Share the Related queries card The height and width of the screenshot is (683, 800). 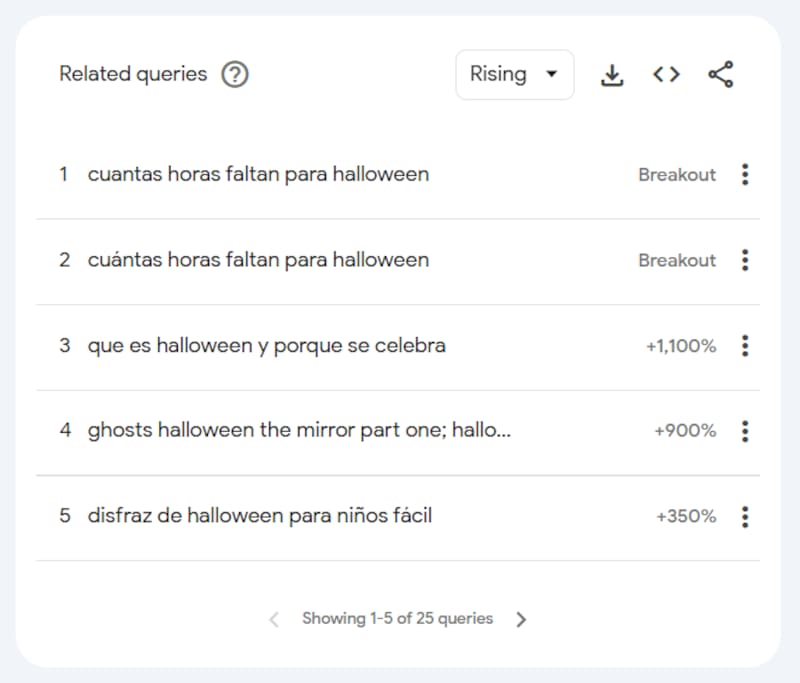(x=721, y=74)
